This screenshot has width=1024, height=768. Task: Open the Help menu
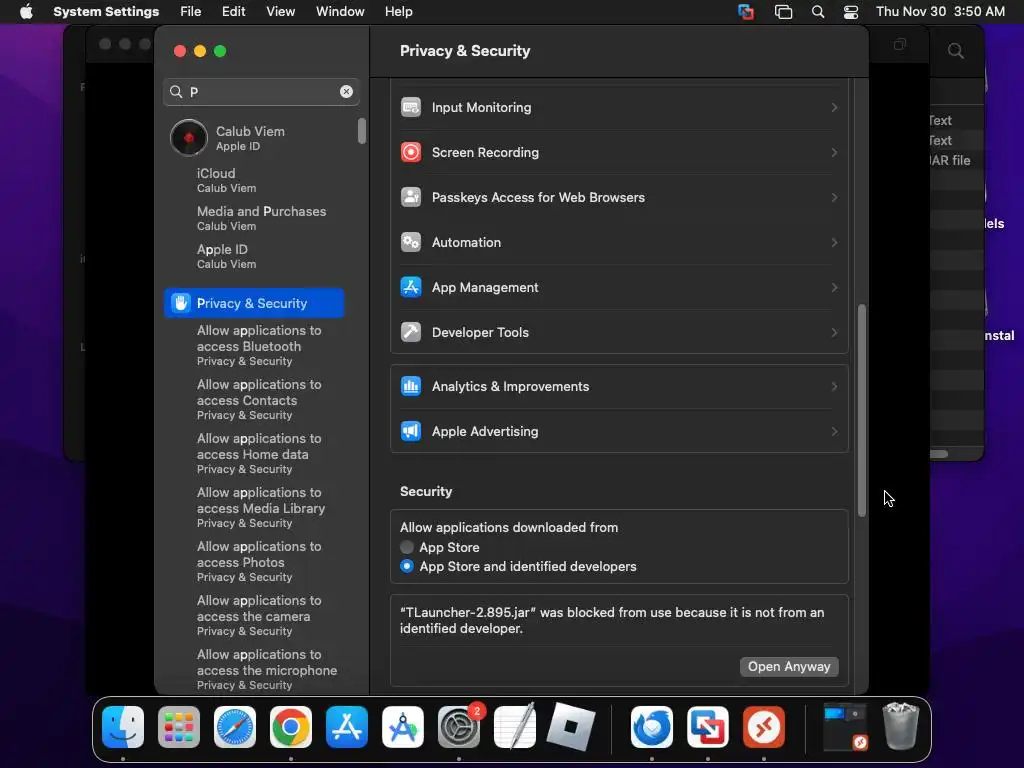pos(398,12)
